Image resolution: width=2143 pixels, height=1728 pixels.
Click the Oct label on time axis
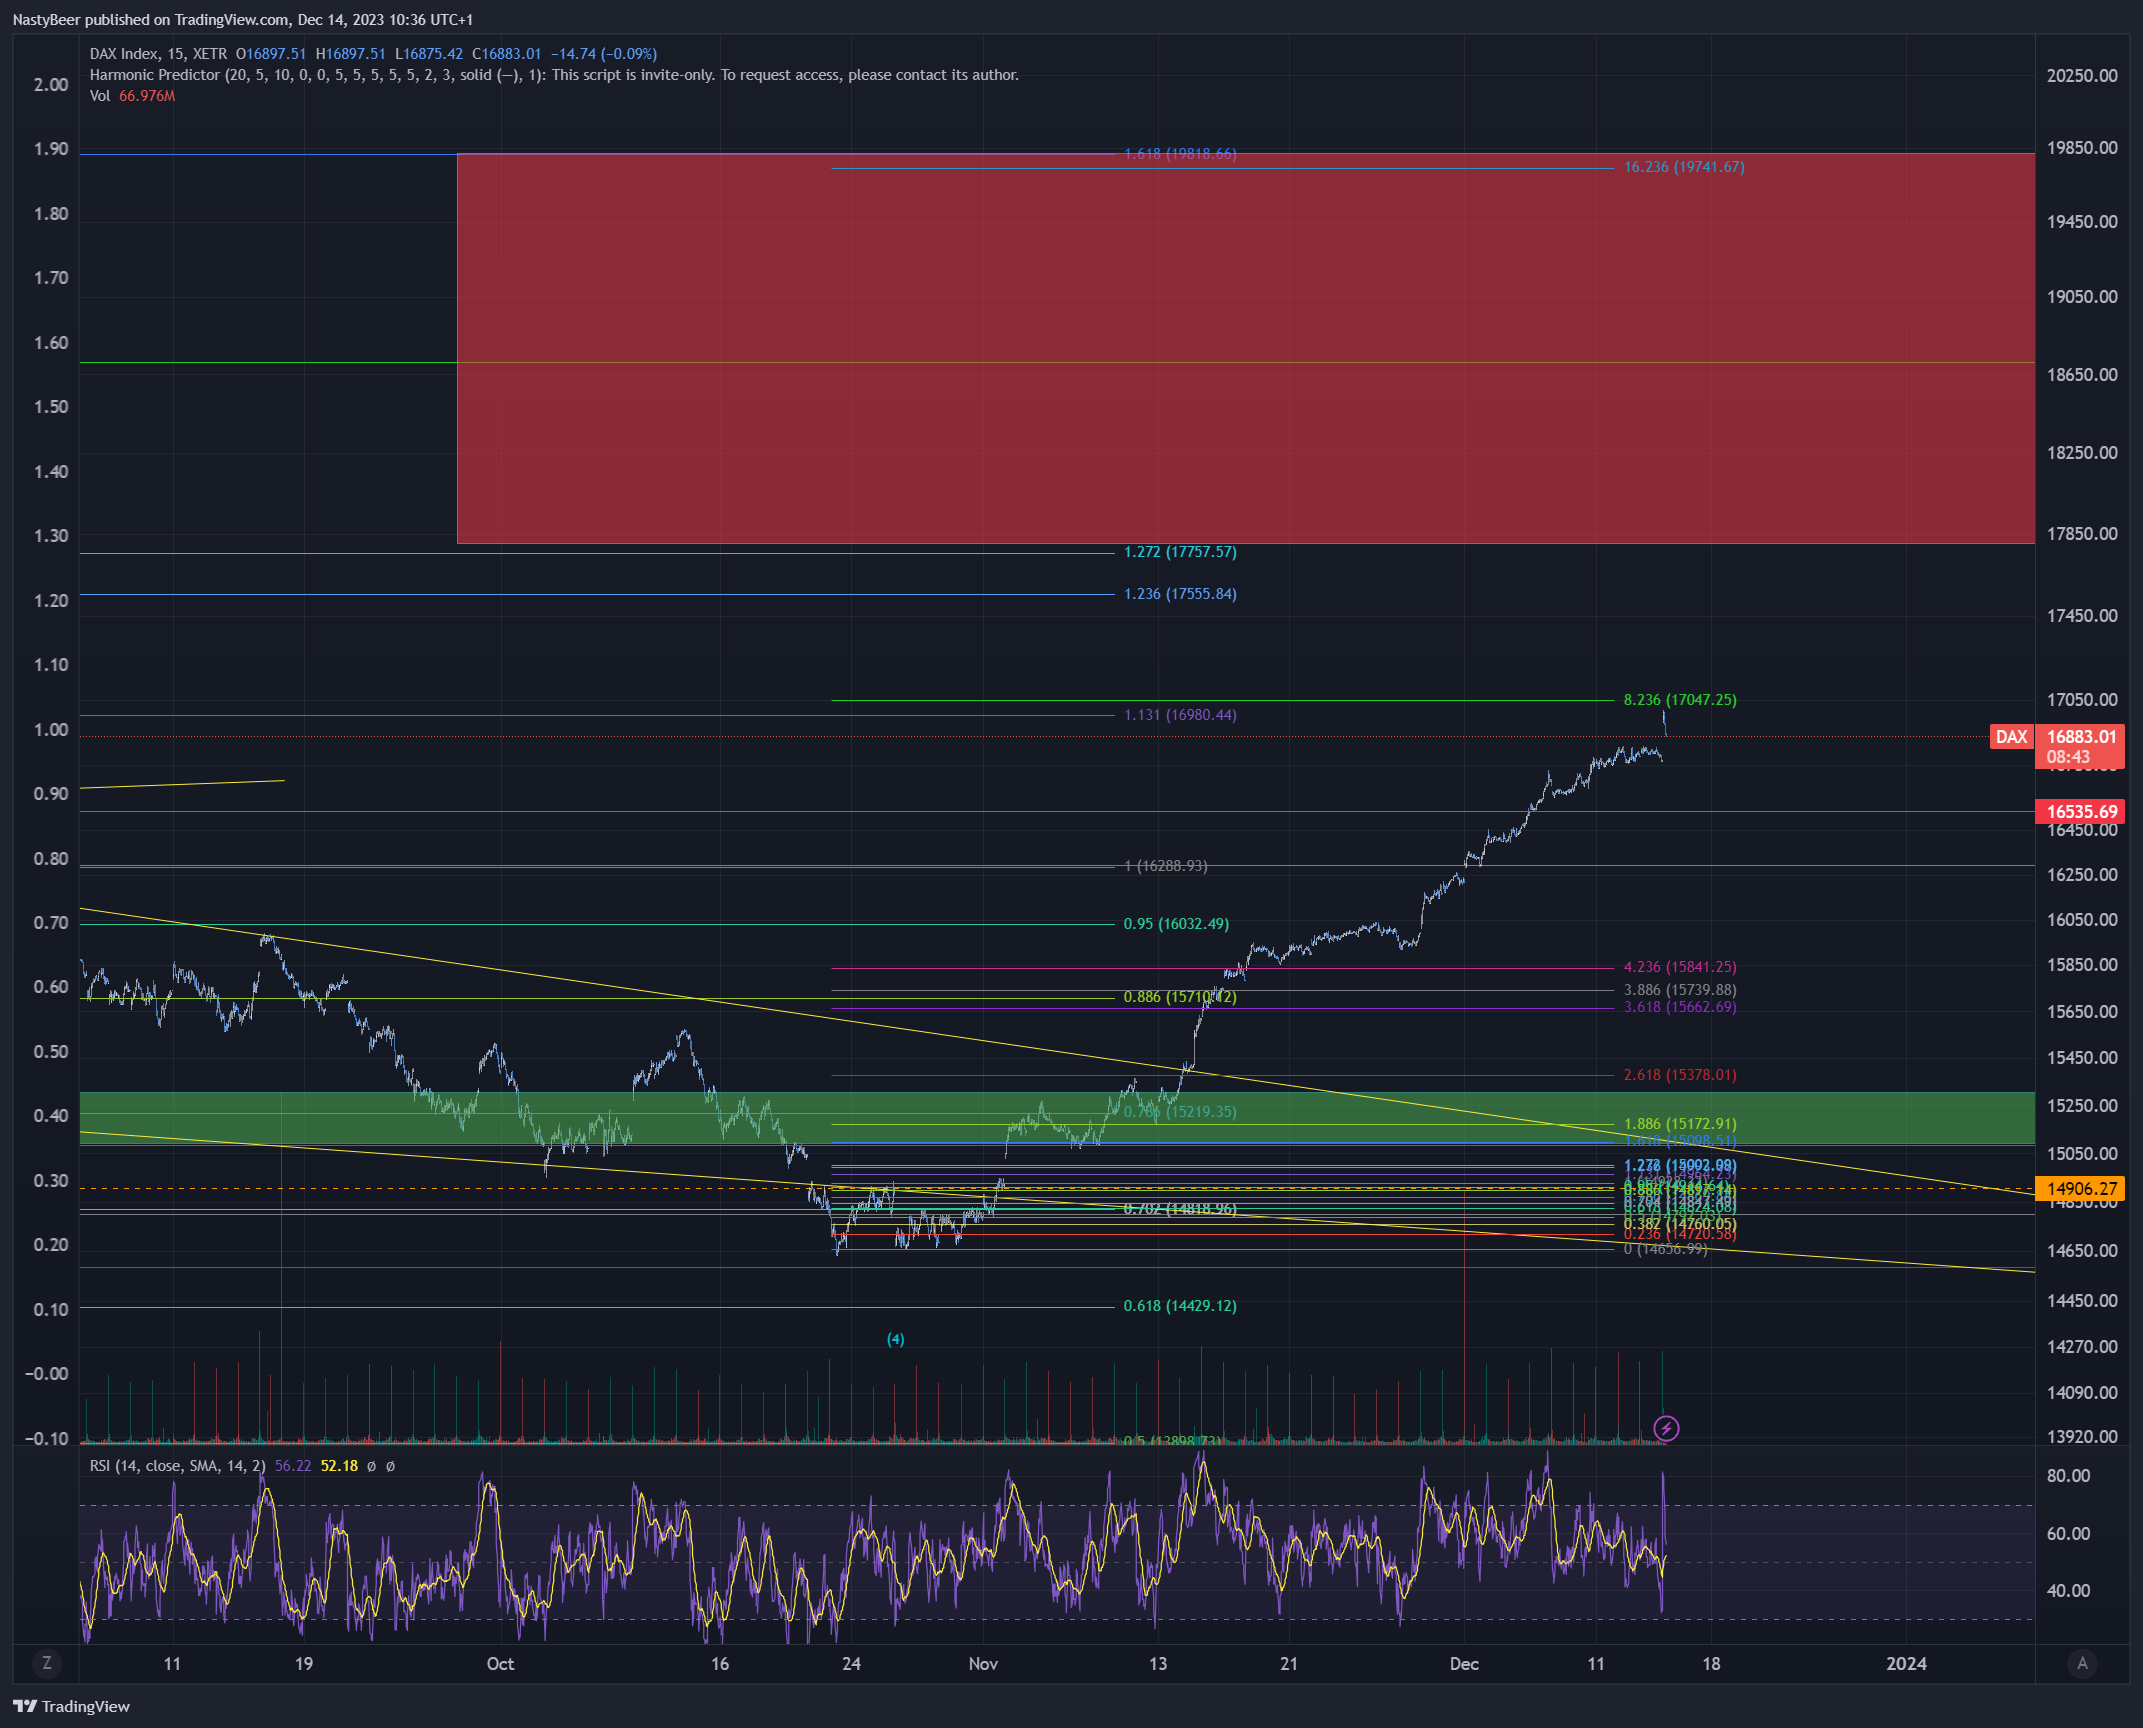(x=500, y=1664)
